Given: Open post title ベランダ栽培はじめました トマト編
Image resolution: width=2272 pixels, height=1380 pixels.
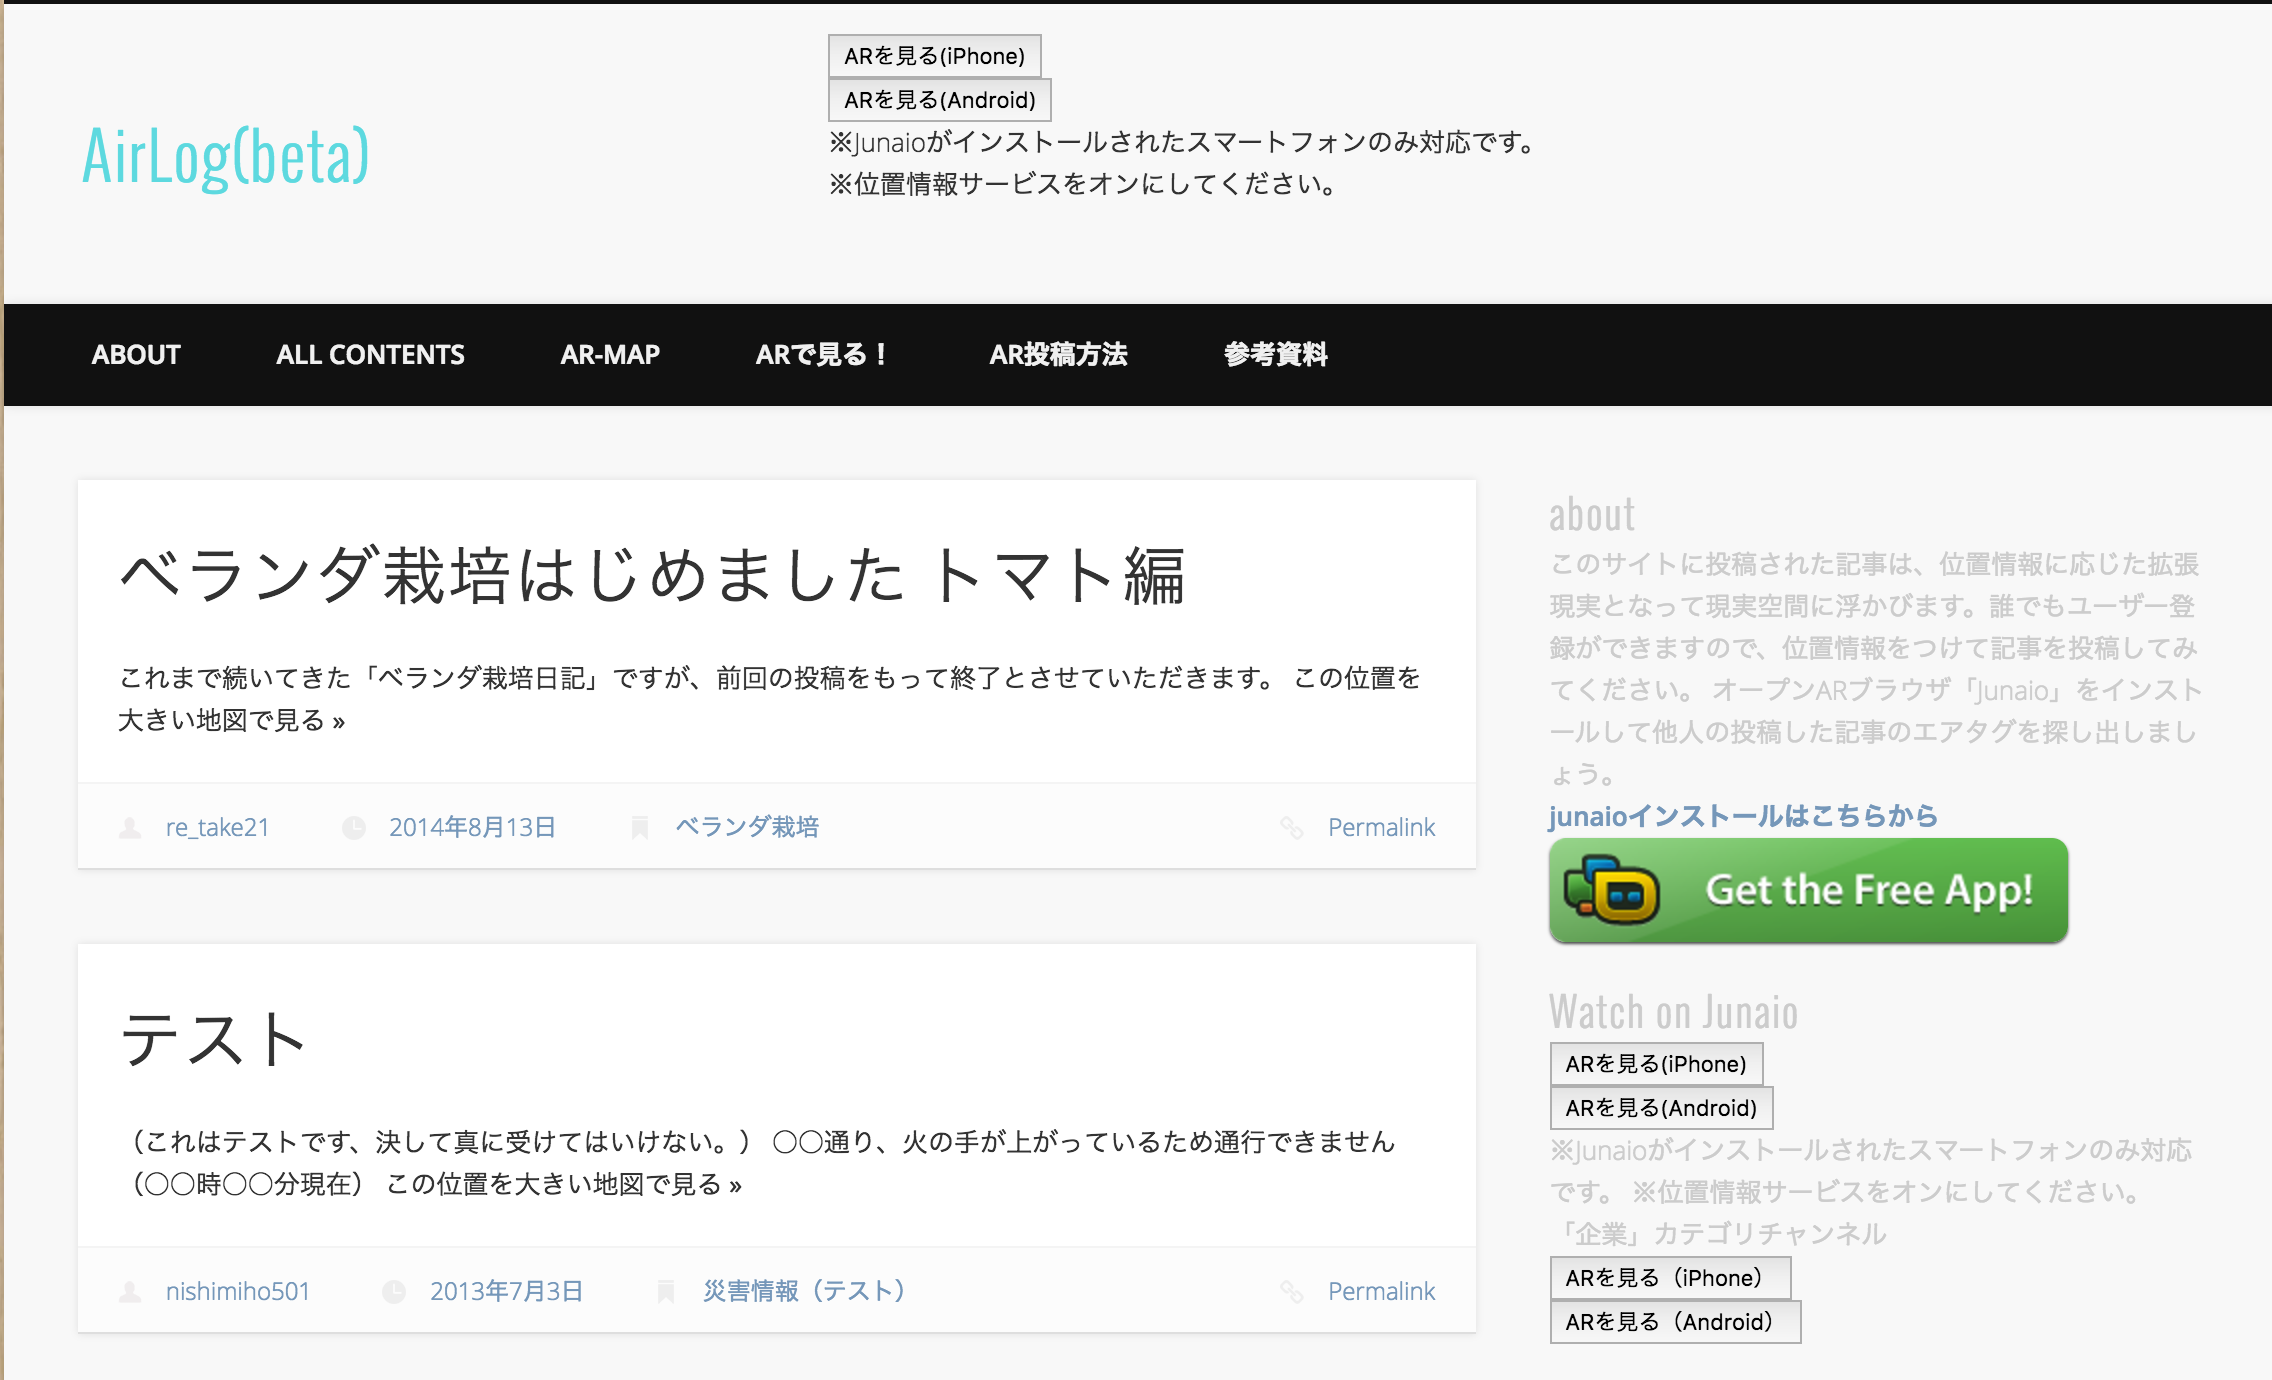Looking at the screenshot, I should [652, 577].
